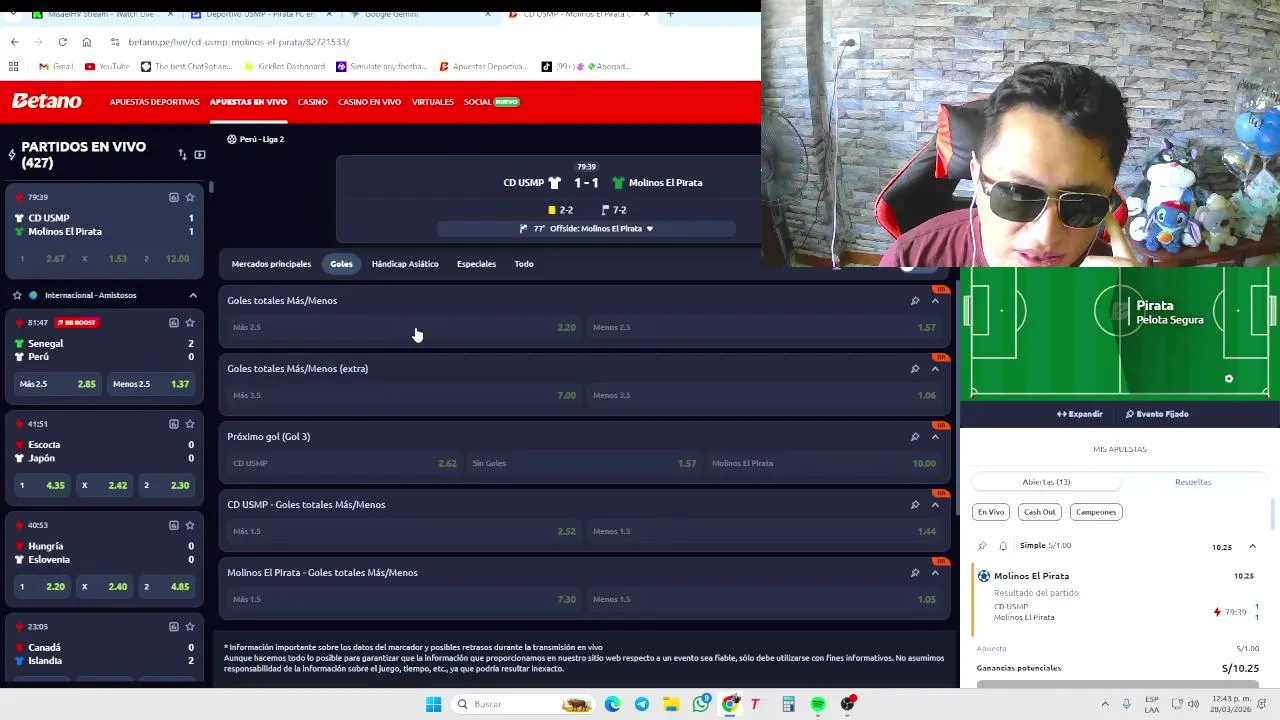Favorite the Senegal vs Perú match
This screenshot has width=1280, height=720.
tap(190, 322)
